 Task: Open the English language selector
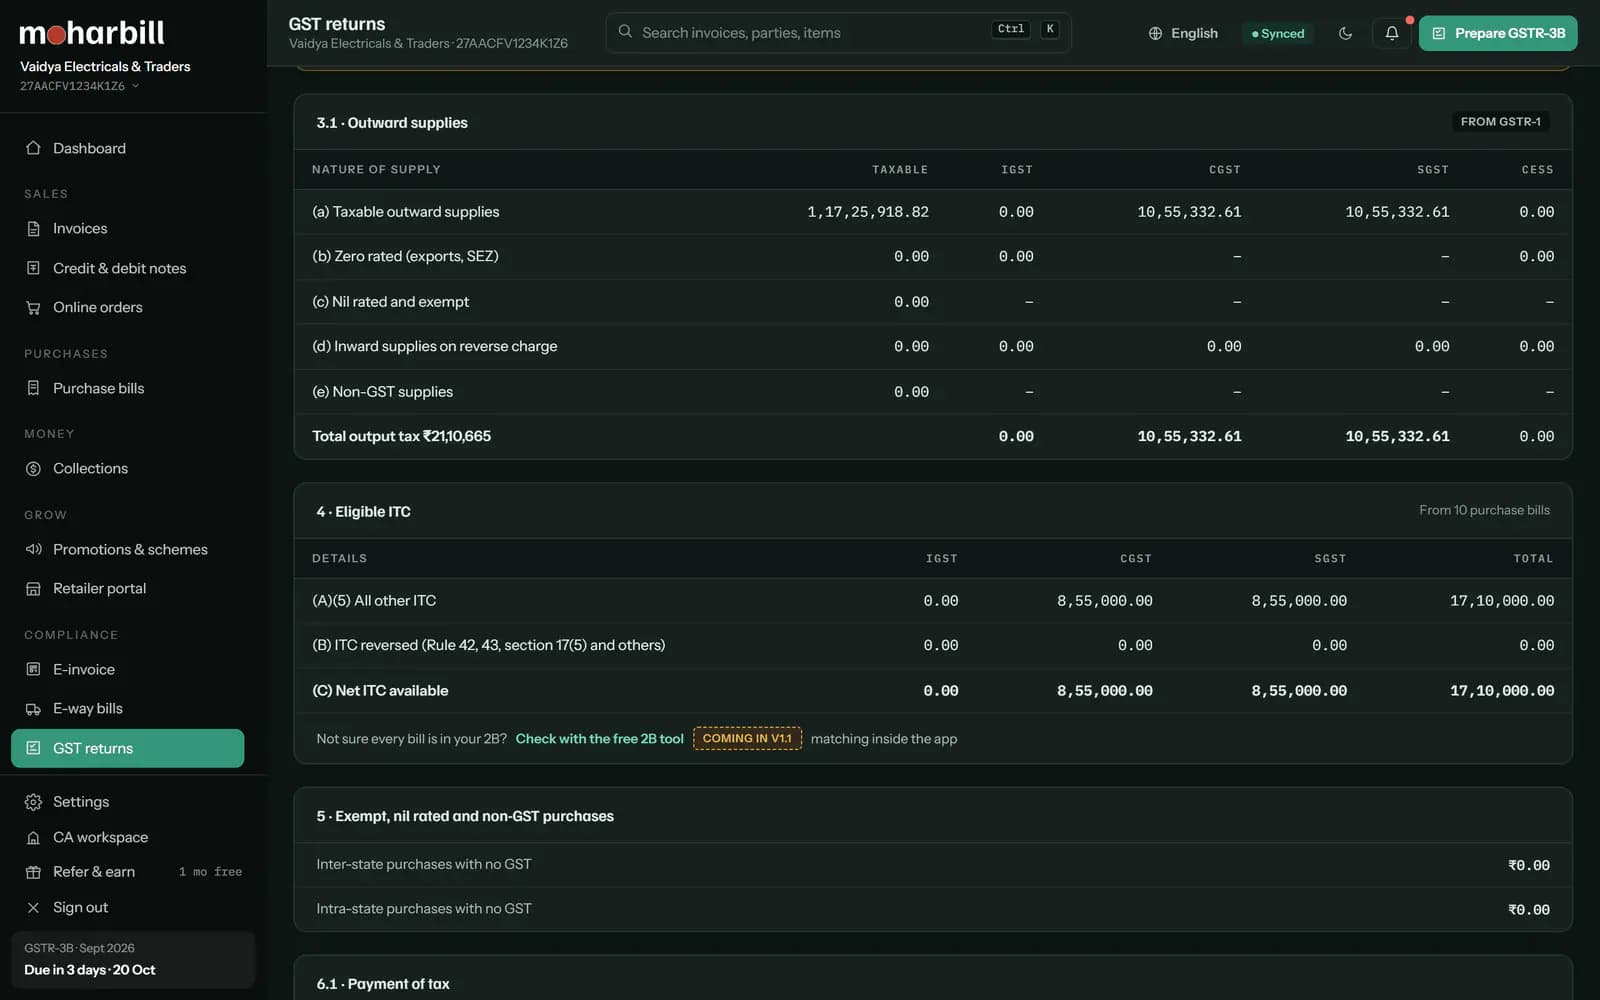(1183, 33)
